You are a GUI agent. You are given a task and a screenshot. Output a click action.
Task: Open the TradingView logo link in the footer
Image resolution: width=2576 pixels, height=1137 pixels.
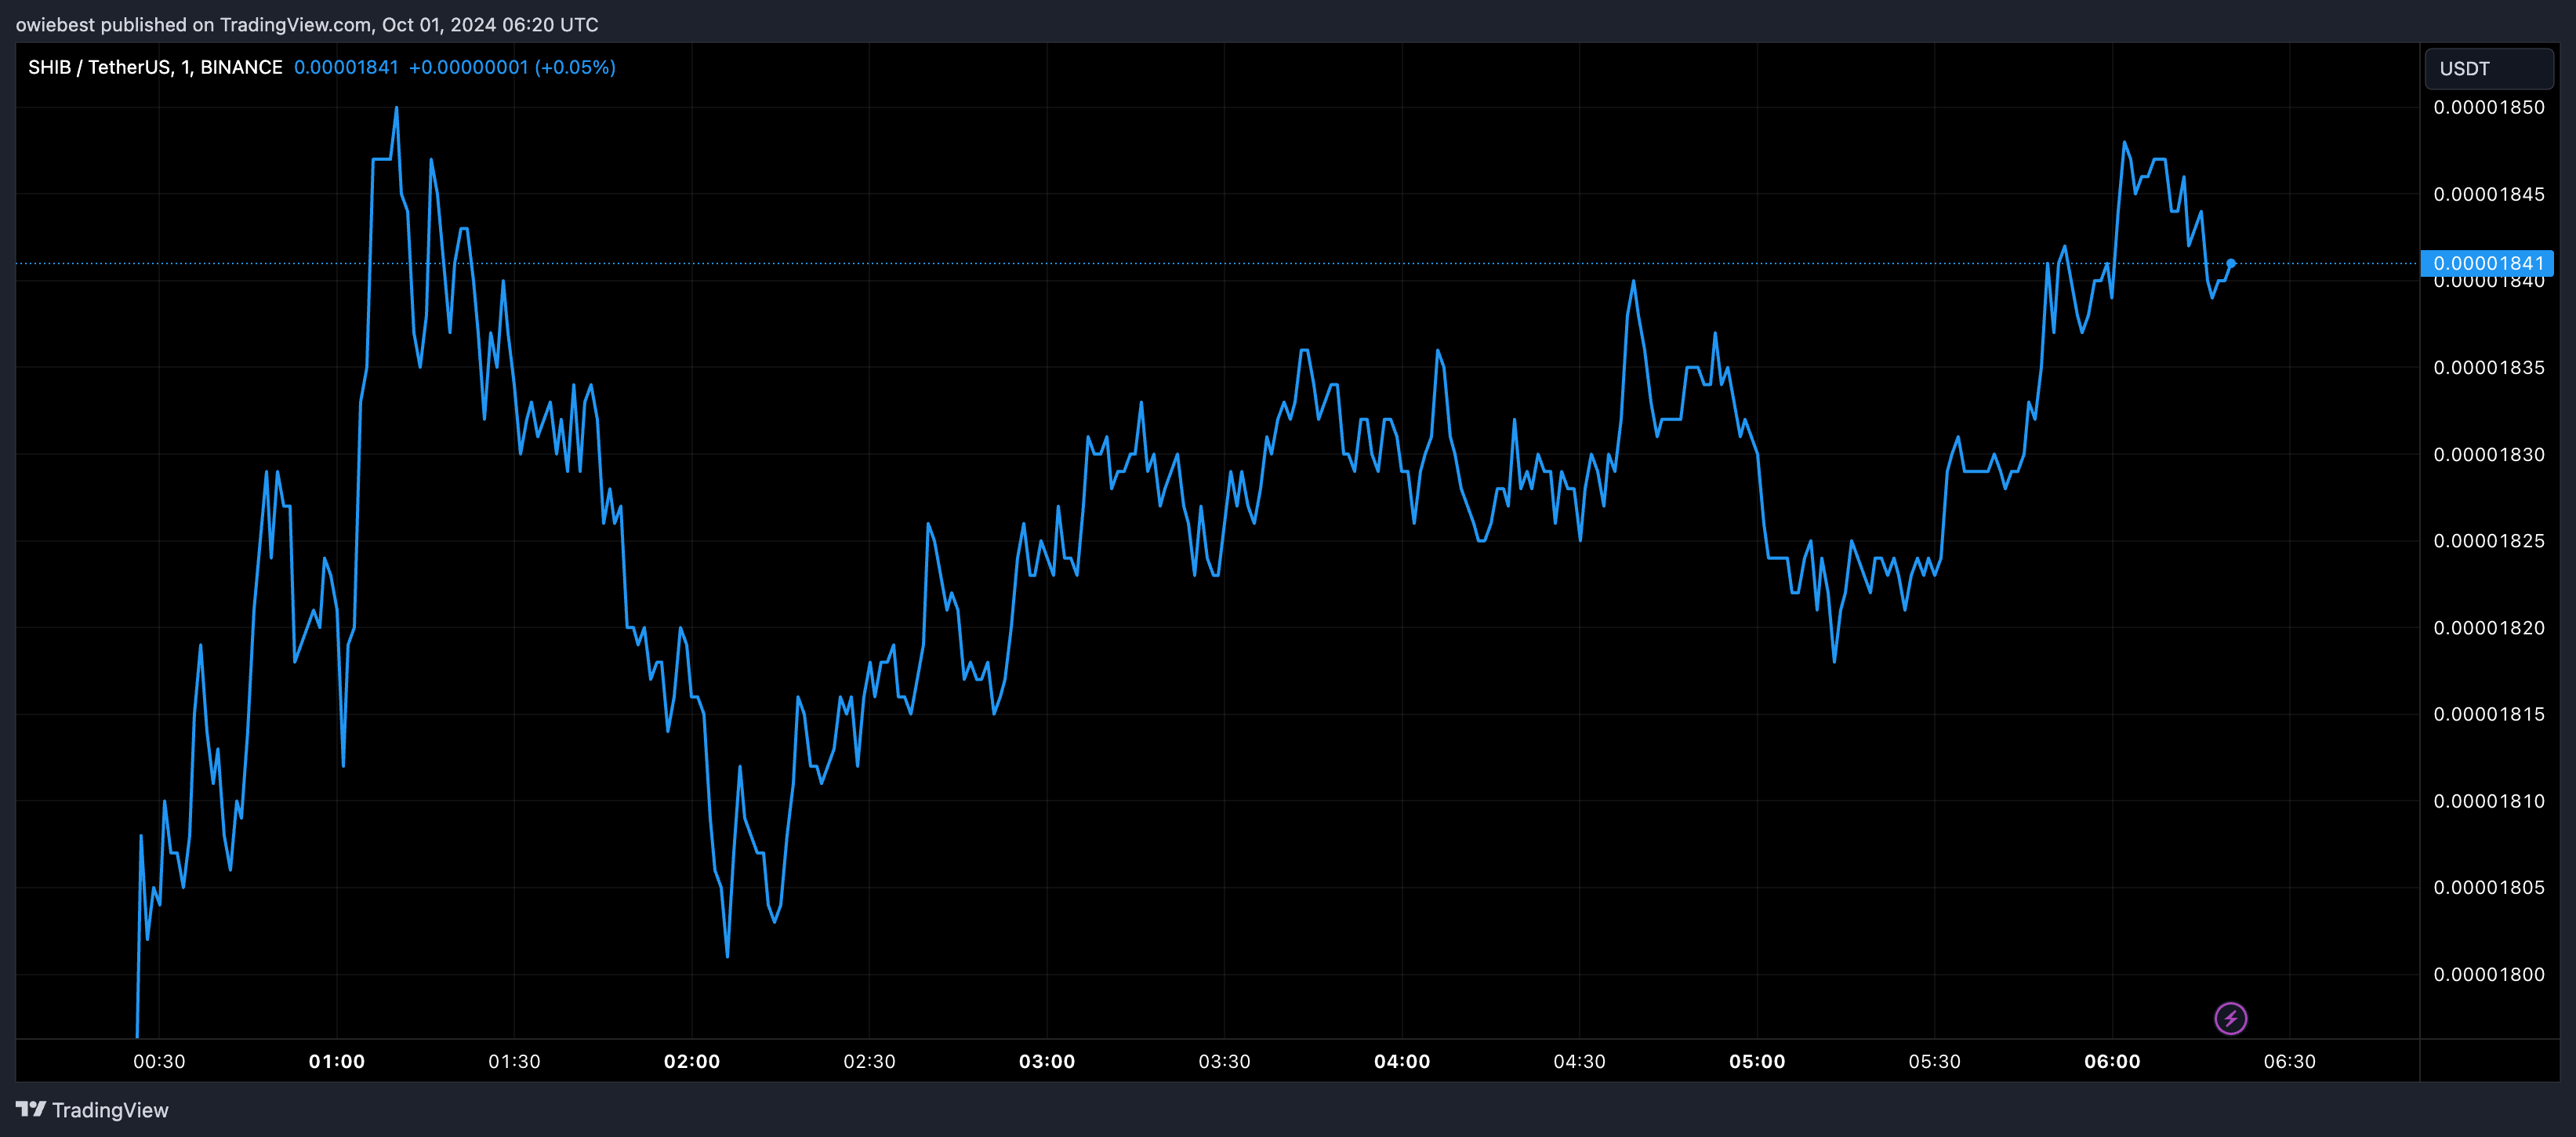pyautogui.click(x=92, y=1109)
